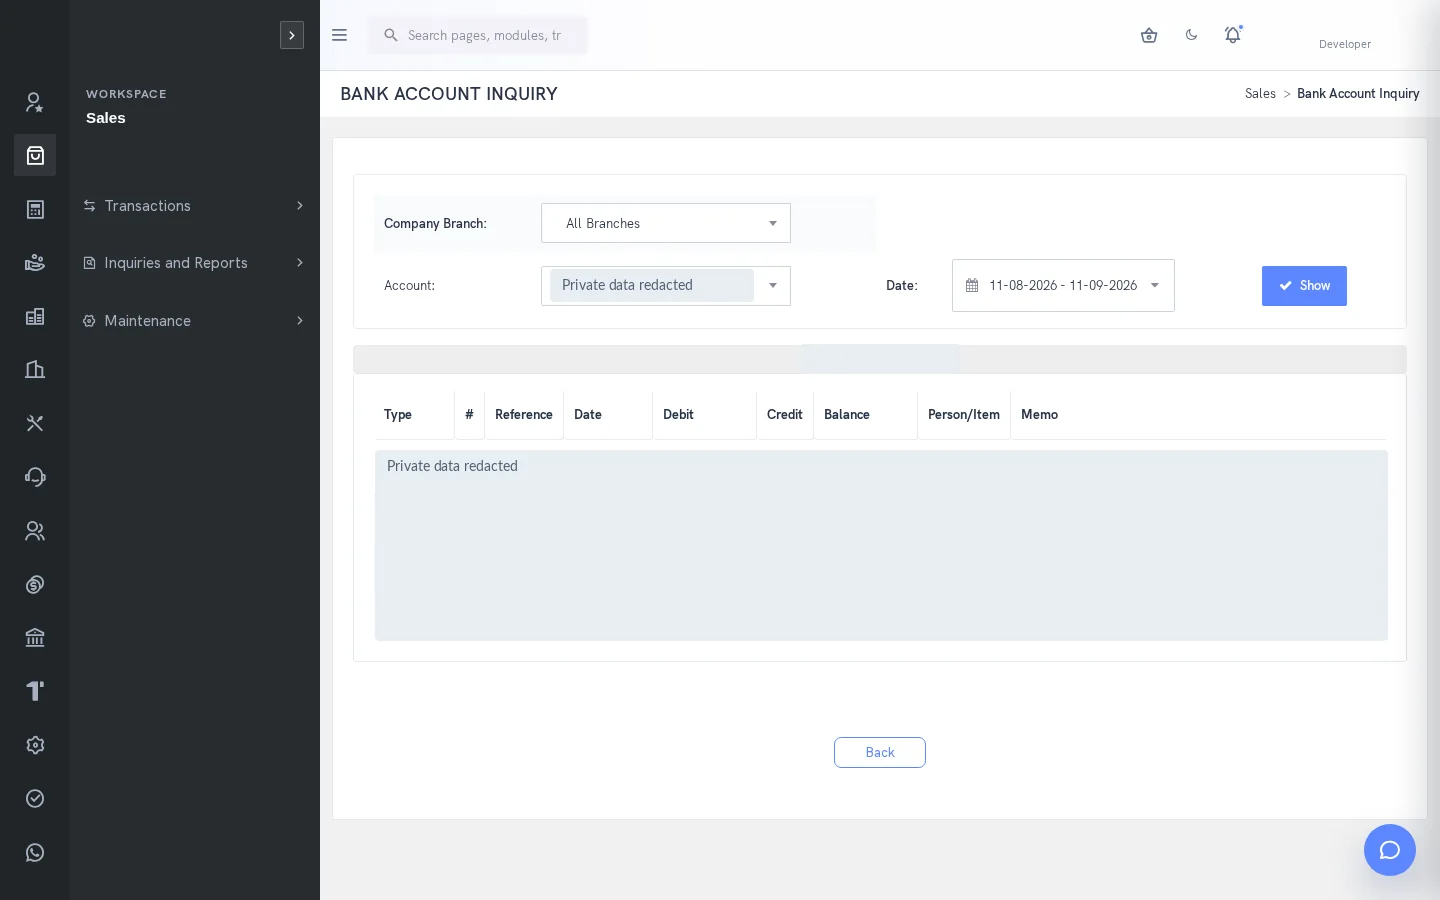Open the settings gear sidebar icon

(35, 745)
